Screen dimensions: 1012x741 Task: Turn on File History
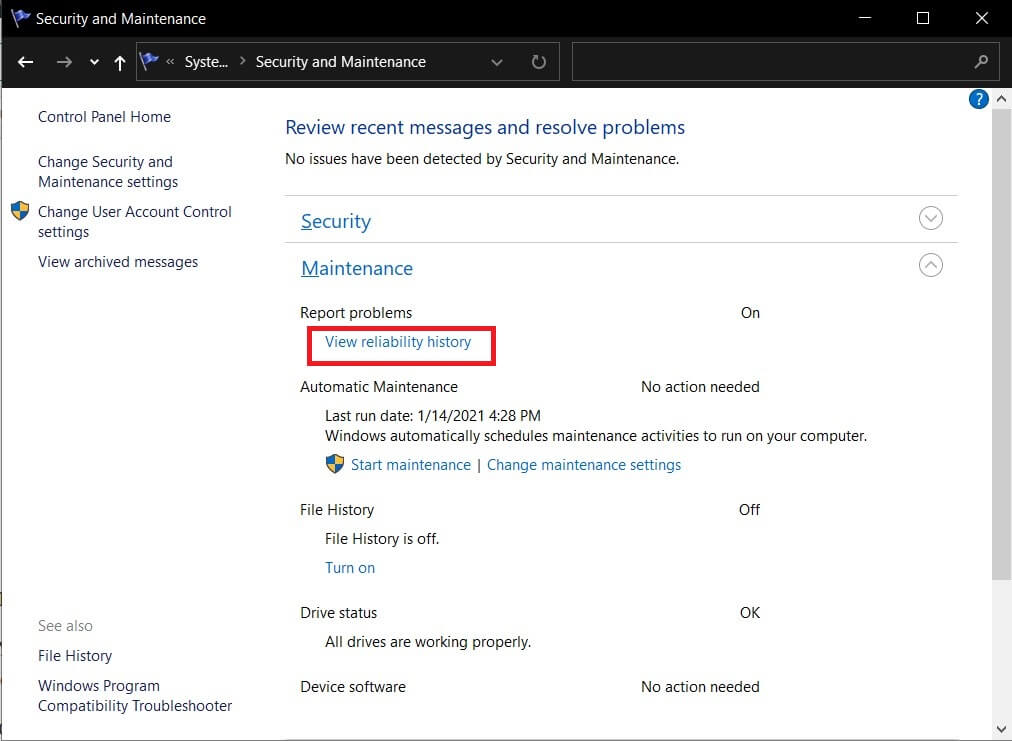[x=350, y=567]
